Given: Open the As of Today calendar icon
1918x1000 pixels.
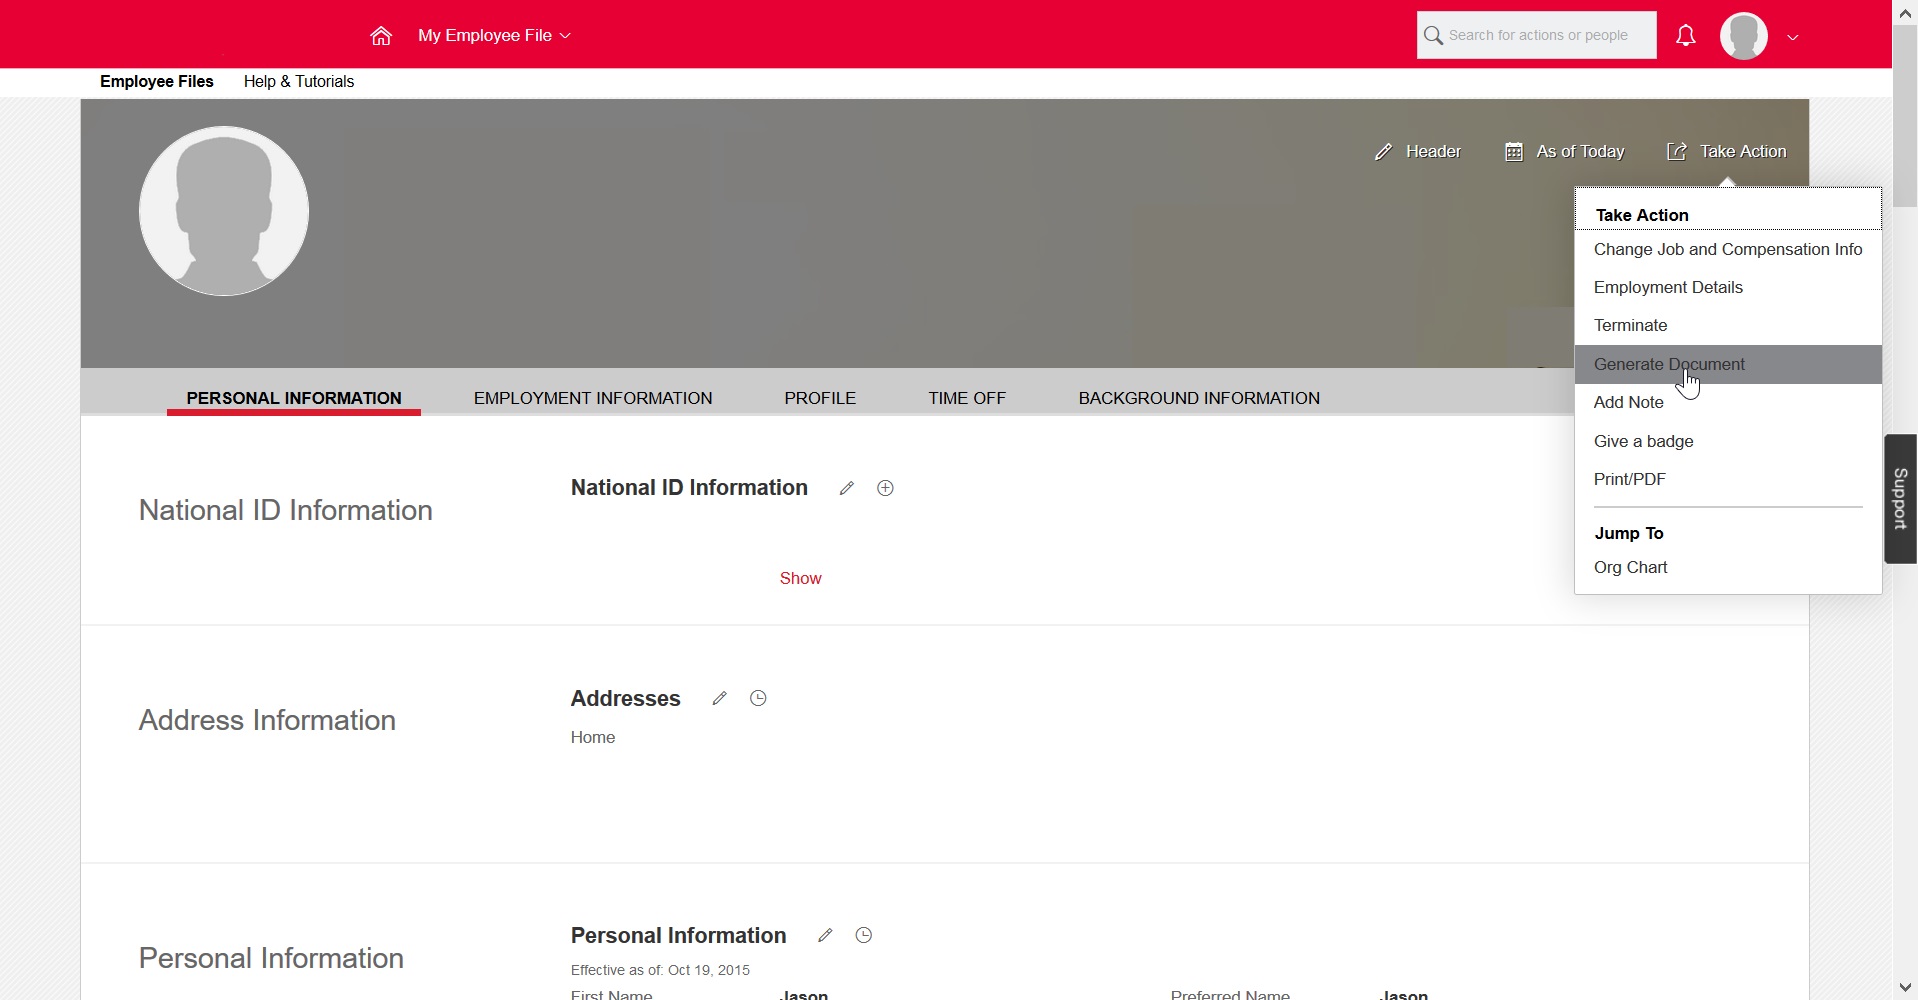Looking at the screenshot, I should [x=1514, y=152].
